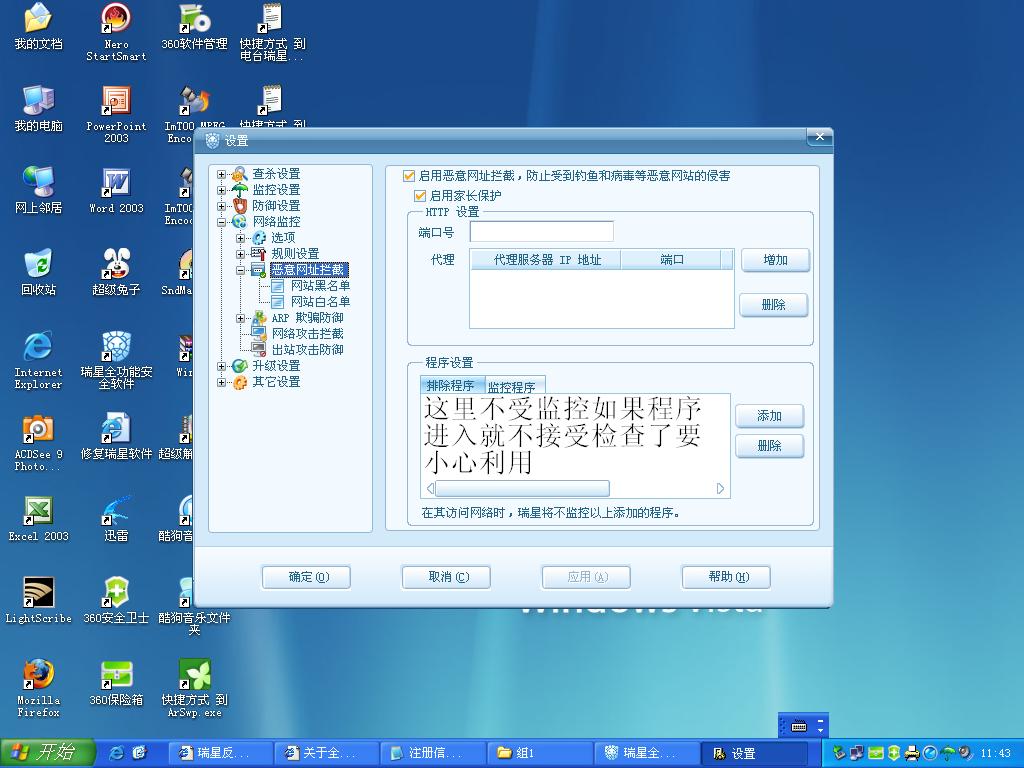
Task: Open 360安全卫士 desktop icon
Action: coord(116,593)
